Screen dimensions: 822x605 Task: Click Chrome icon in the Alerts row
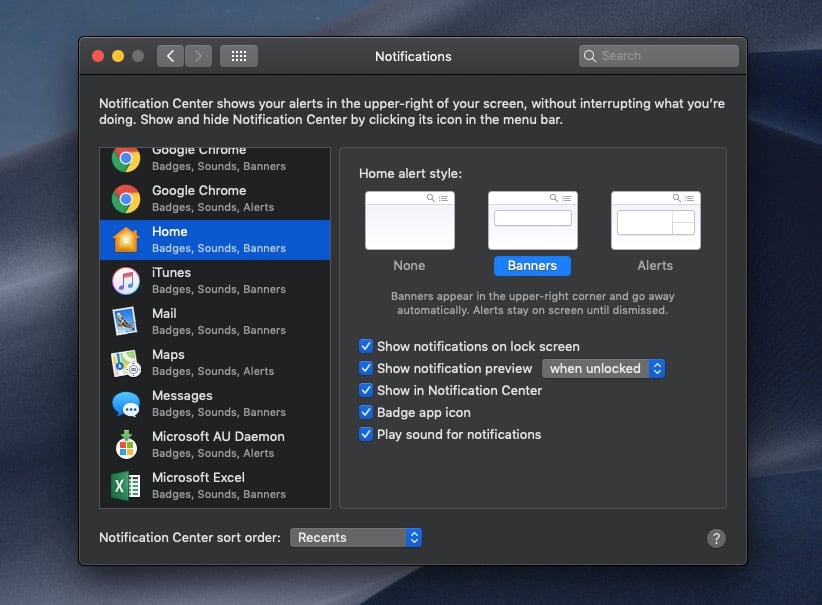point(126,199)
